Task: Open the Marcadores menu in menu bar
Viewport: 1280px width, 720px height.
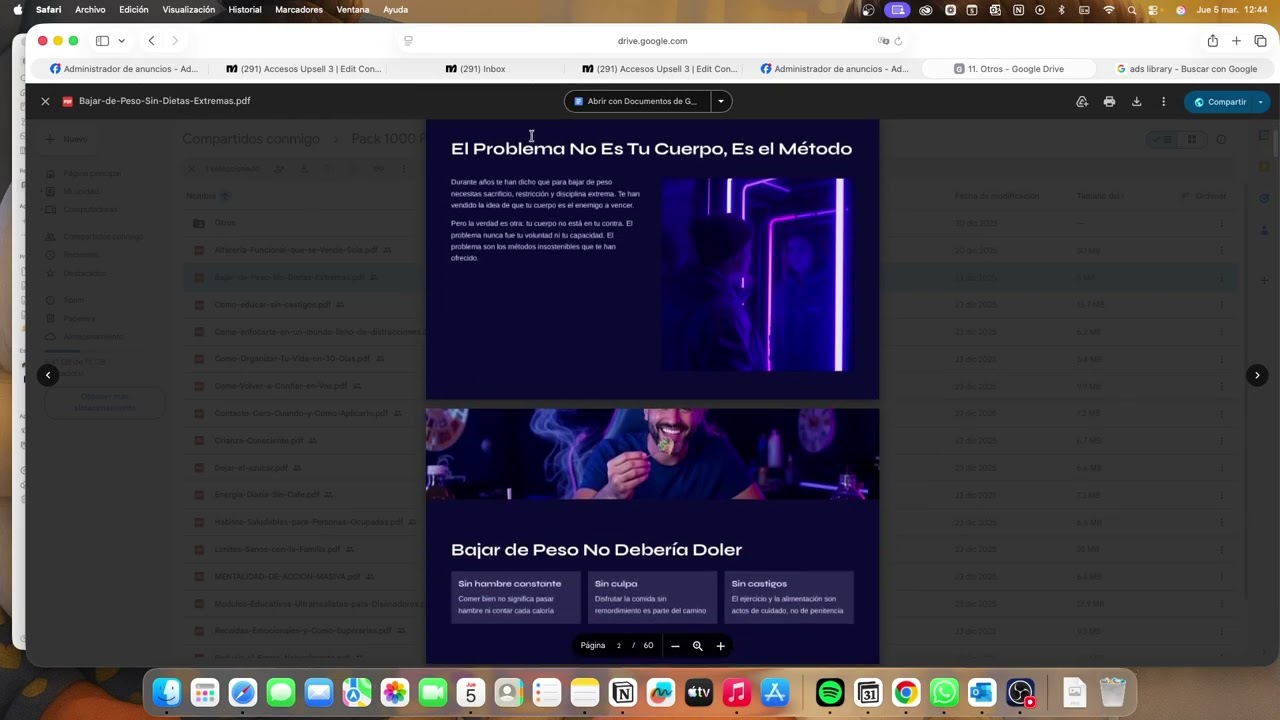Action: [x=299, y=10]
